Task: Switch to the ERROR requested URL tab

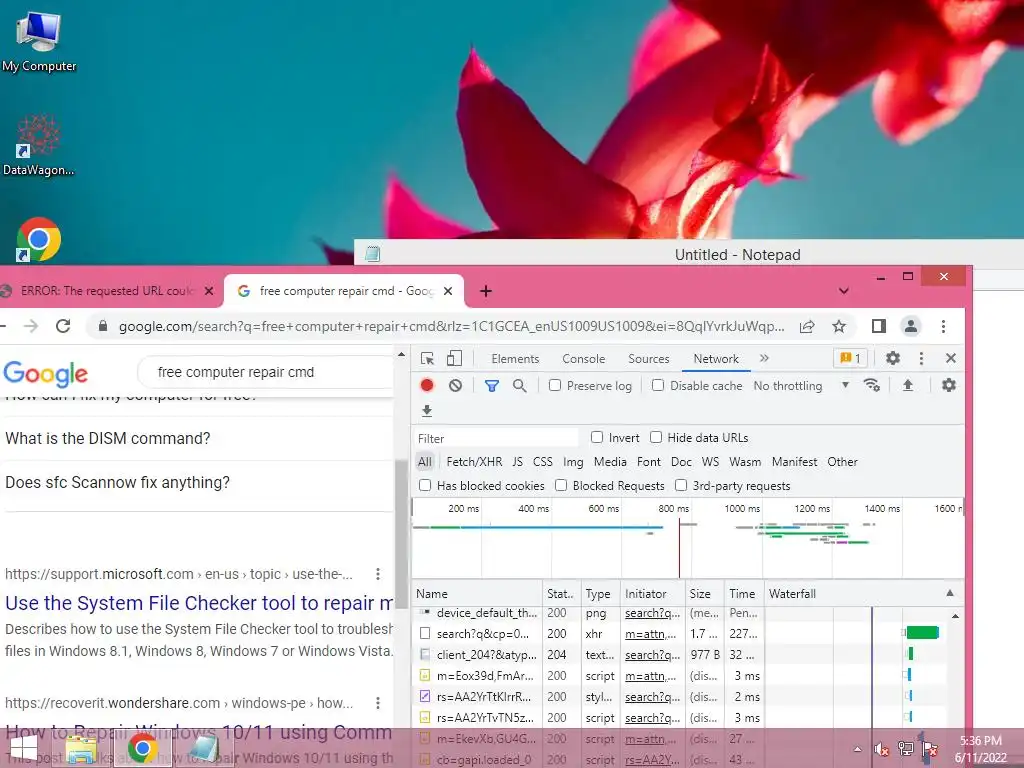Action: point(108,291)
